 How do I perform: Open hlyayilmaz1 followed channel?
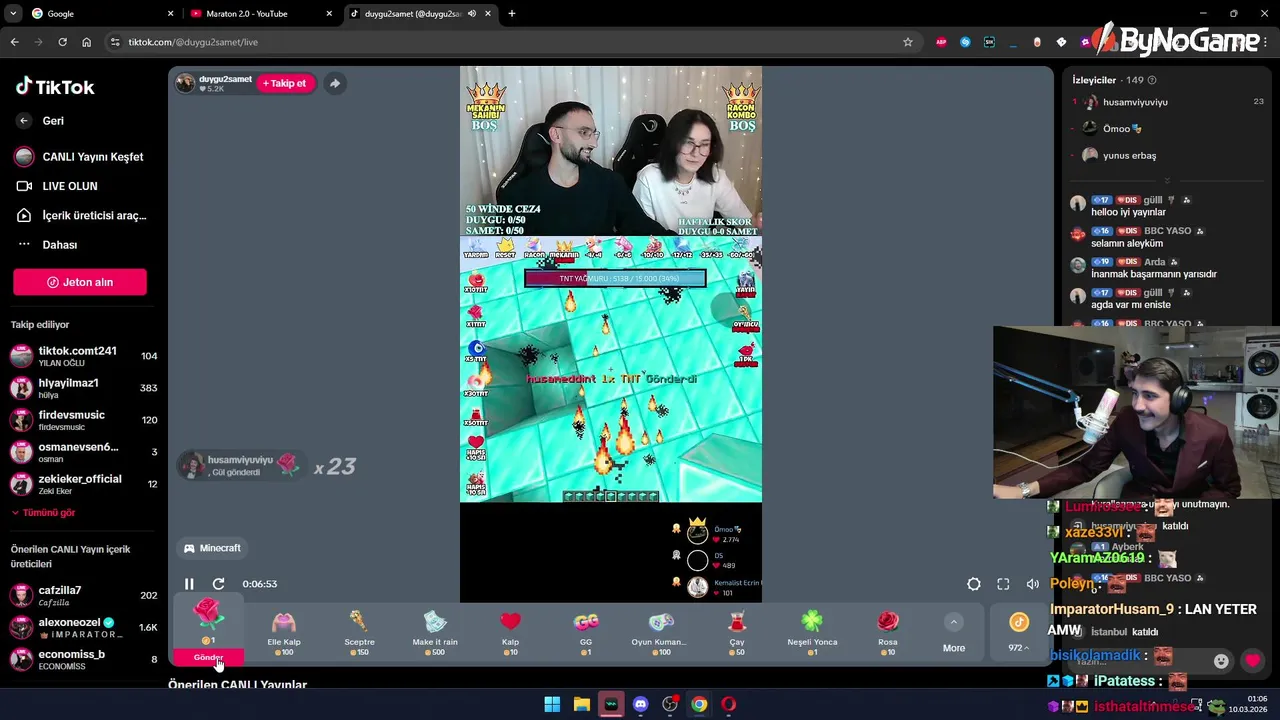[x=84, y=388]
